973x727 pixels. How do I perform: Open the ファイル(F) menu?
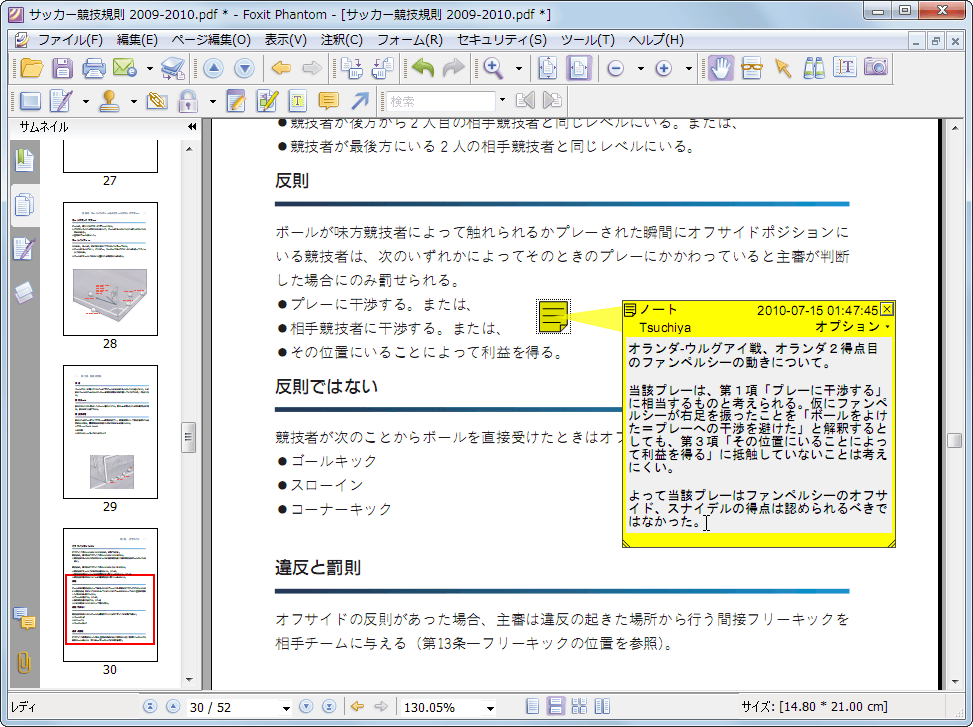(x=70, y=40)
